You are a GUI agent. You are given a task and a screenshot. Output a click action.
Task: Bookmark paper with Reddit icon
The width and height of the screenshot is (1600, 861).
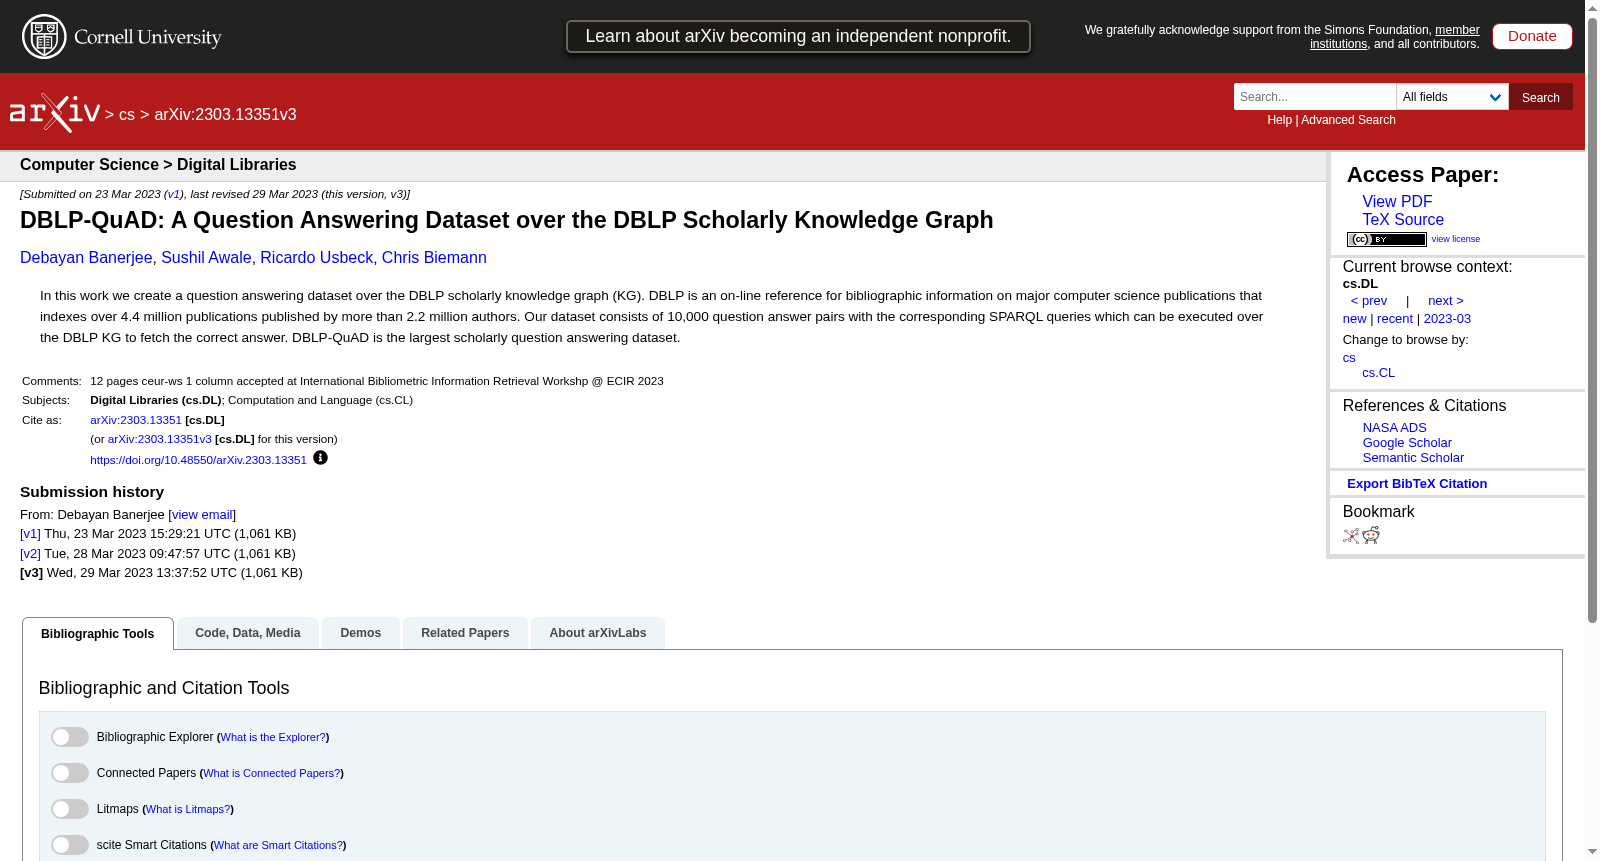pos(1371,536)
